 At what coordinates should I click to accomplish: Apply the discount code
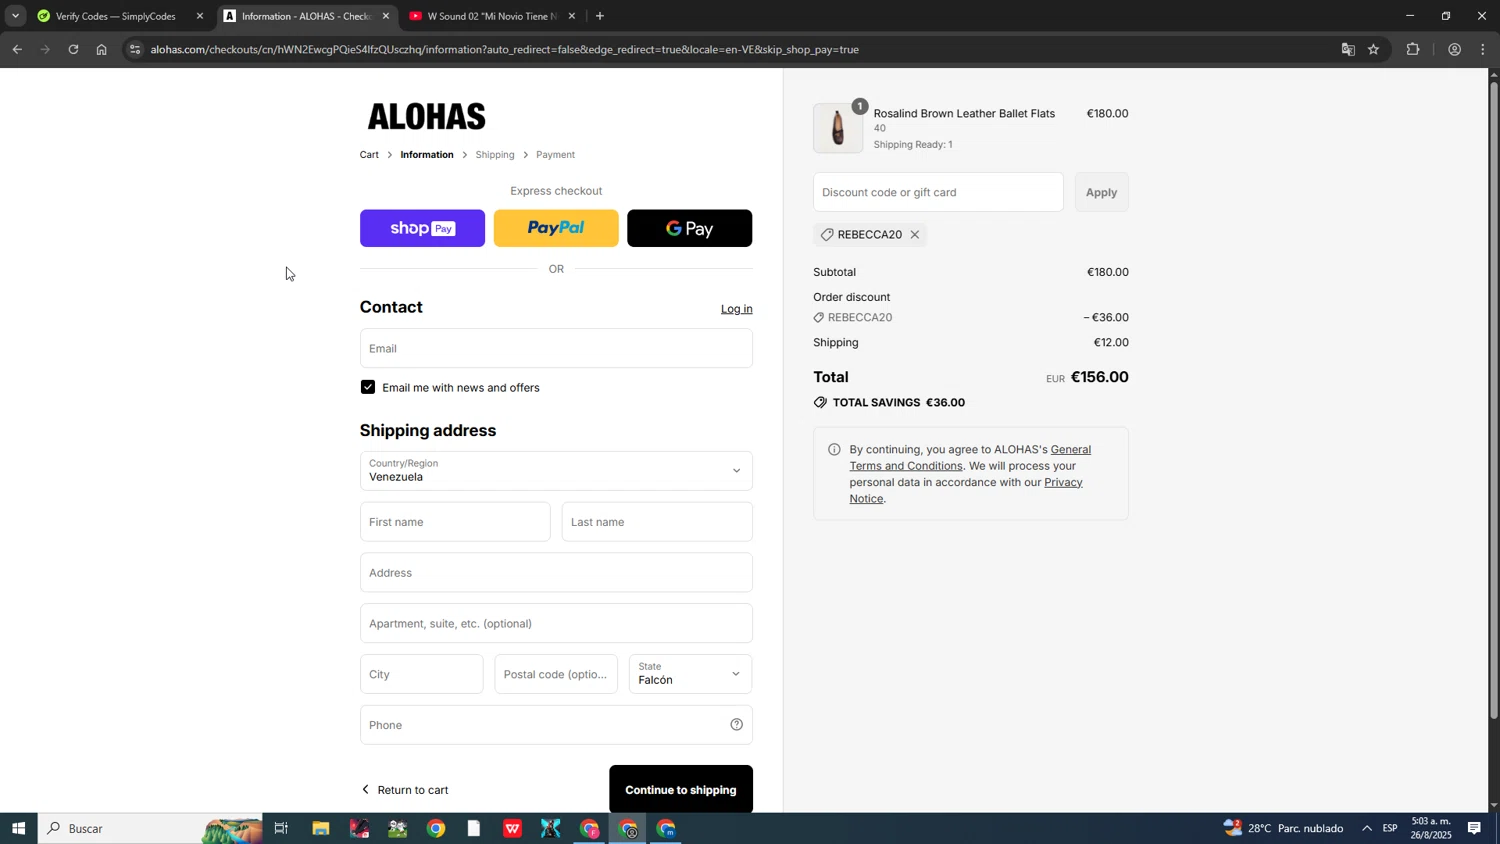pyautogui.click(x=1102, y=192)
